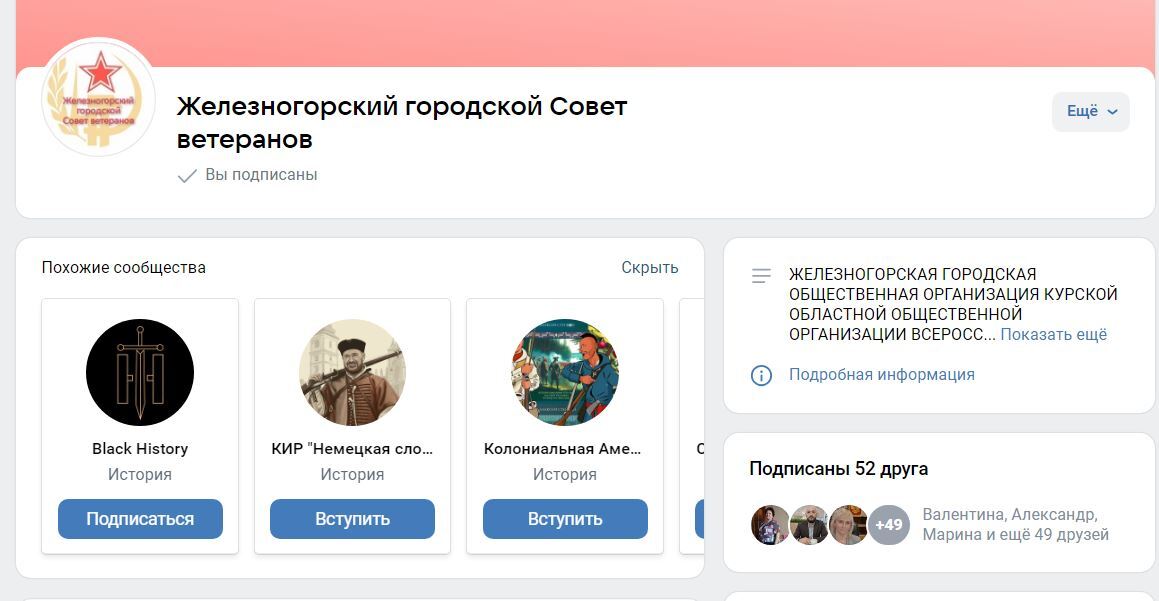Click the third friend avatar Марина
1159x601 pixels.
coord(848,525)
